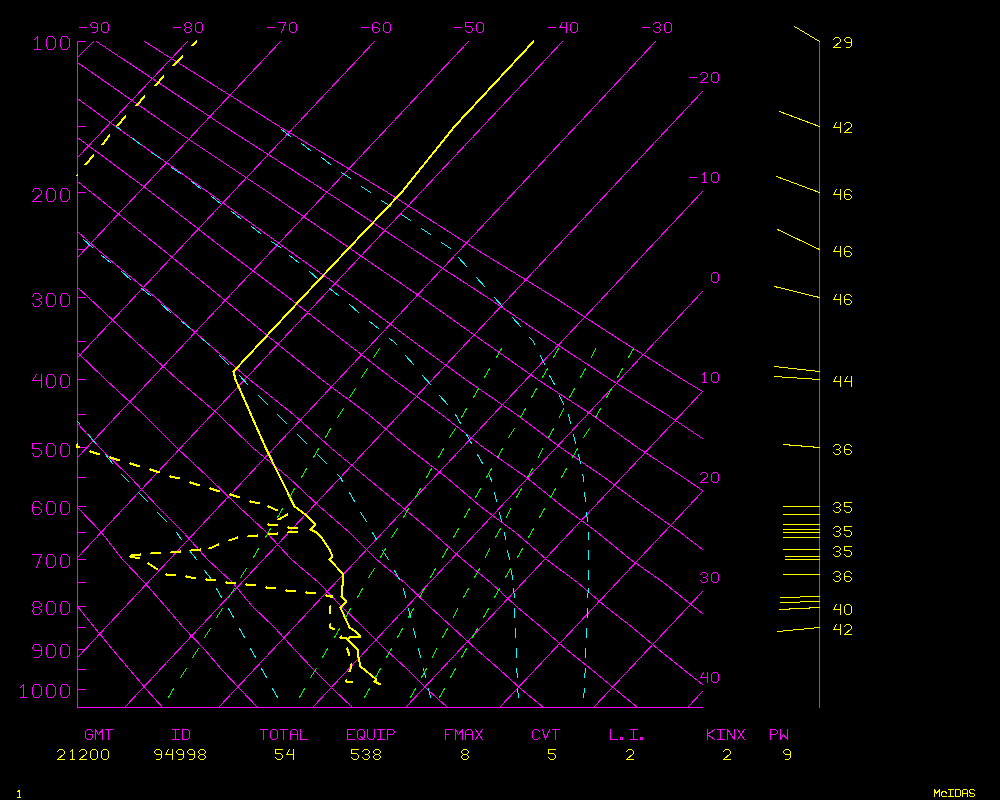1000x800 pixels.
Task: Select the 0 isotherm label
Action: [714, 278]
